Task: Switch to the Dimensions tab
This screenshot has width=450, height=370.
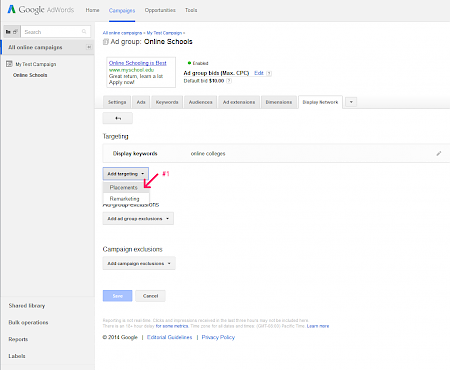Action: click(x=279, y=102)
